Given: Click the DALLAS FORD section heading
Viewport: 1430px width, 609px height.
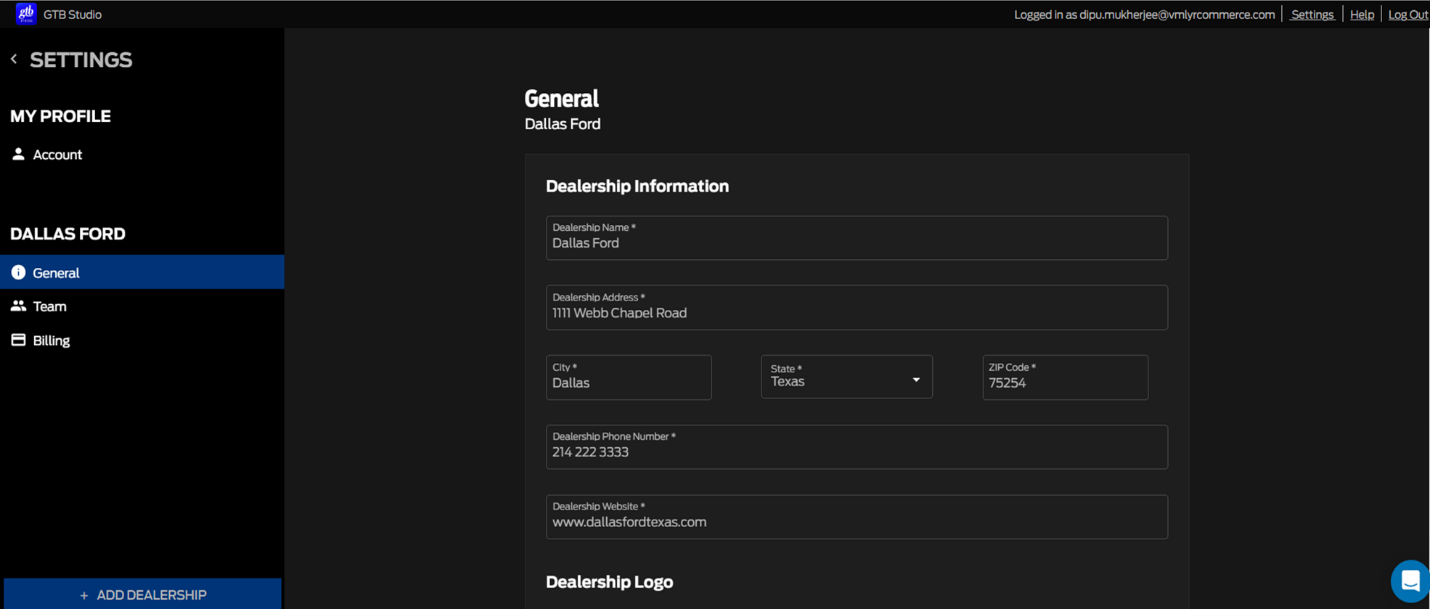Looking at the screenshot, I should click(x=68, y=234).
